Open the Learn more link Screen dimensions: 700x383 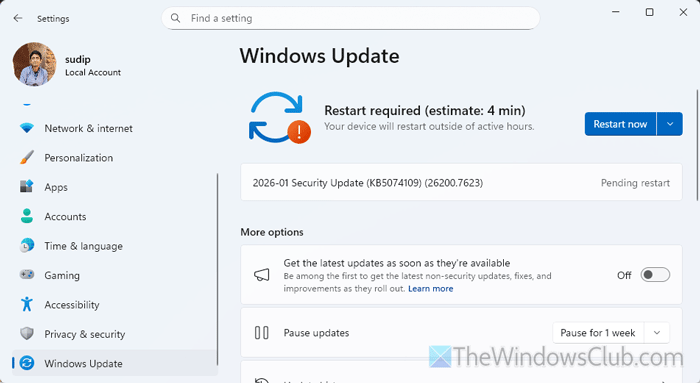pyautogui.click(x=430, y=289)
